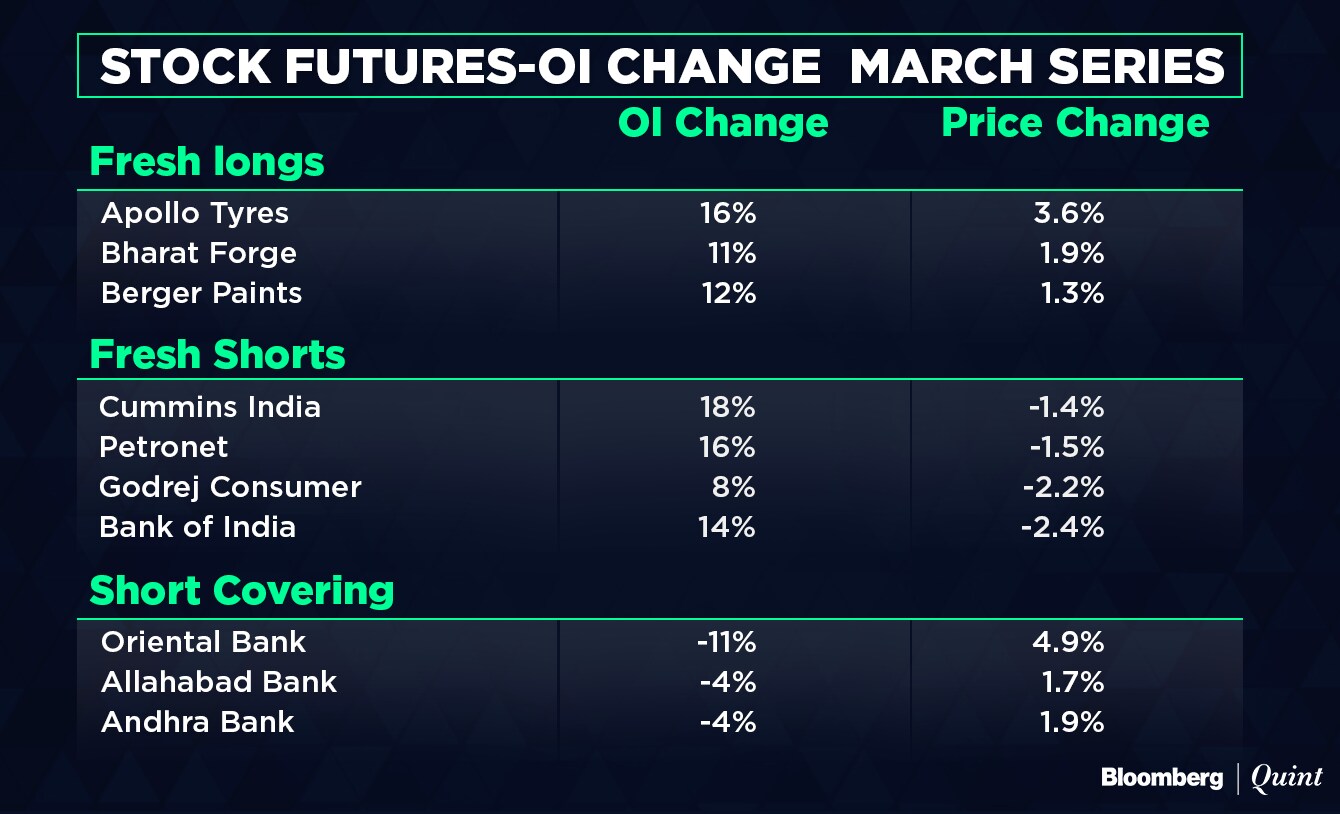
Task: Click the Fresh Shorts section heading
Action: pyautogui.click(x=217, y=355)
